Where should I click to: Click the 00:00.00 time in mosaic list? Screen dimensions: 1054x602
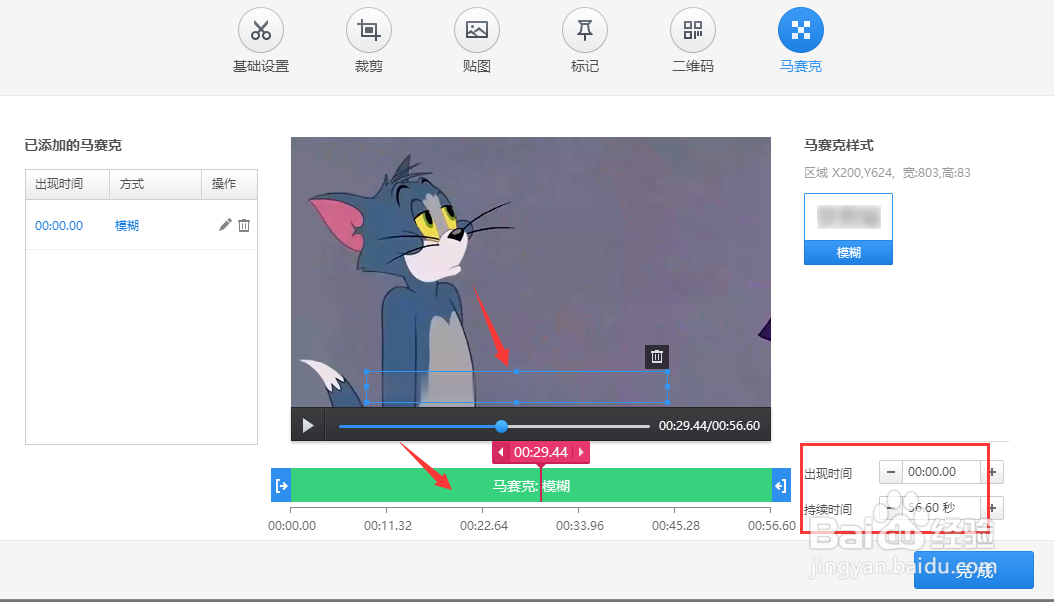(59, 226)
